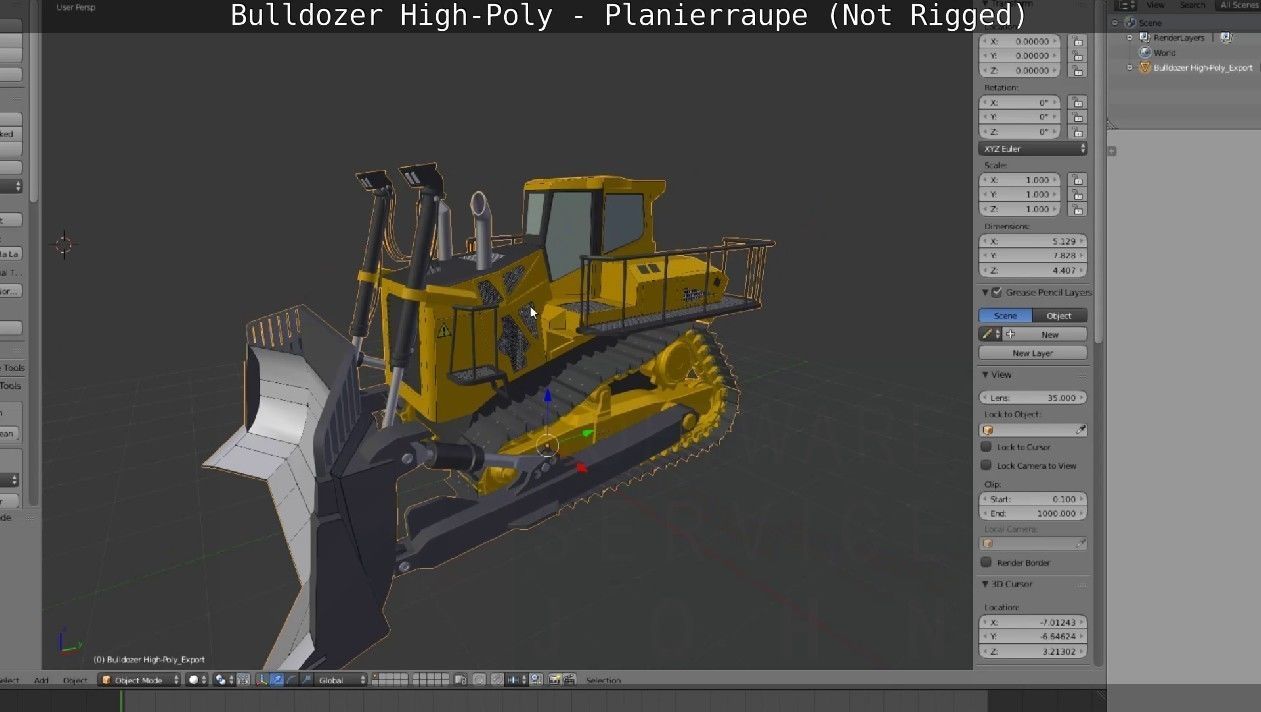
Task: Click Lens value field 35.000
Action: 1033,398
